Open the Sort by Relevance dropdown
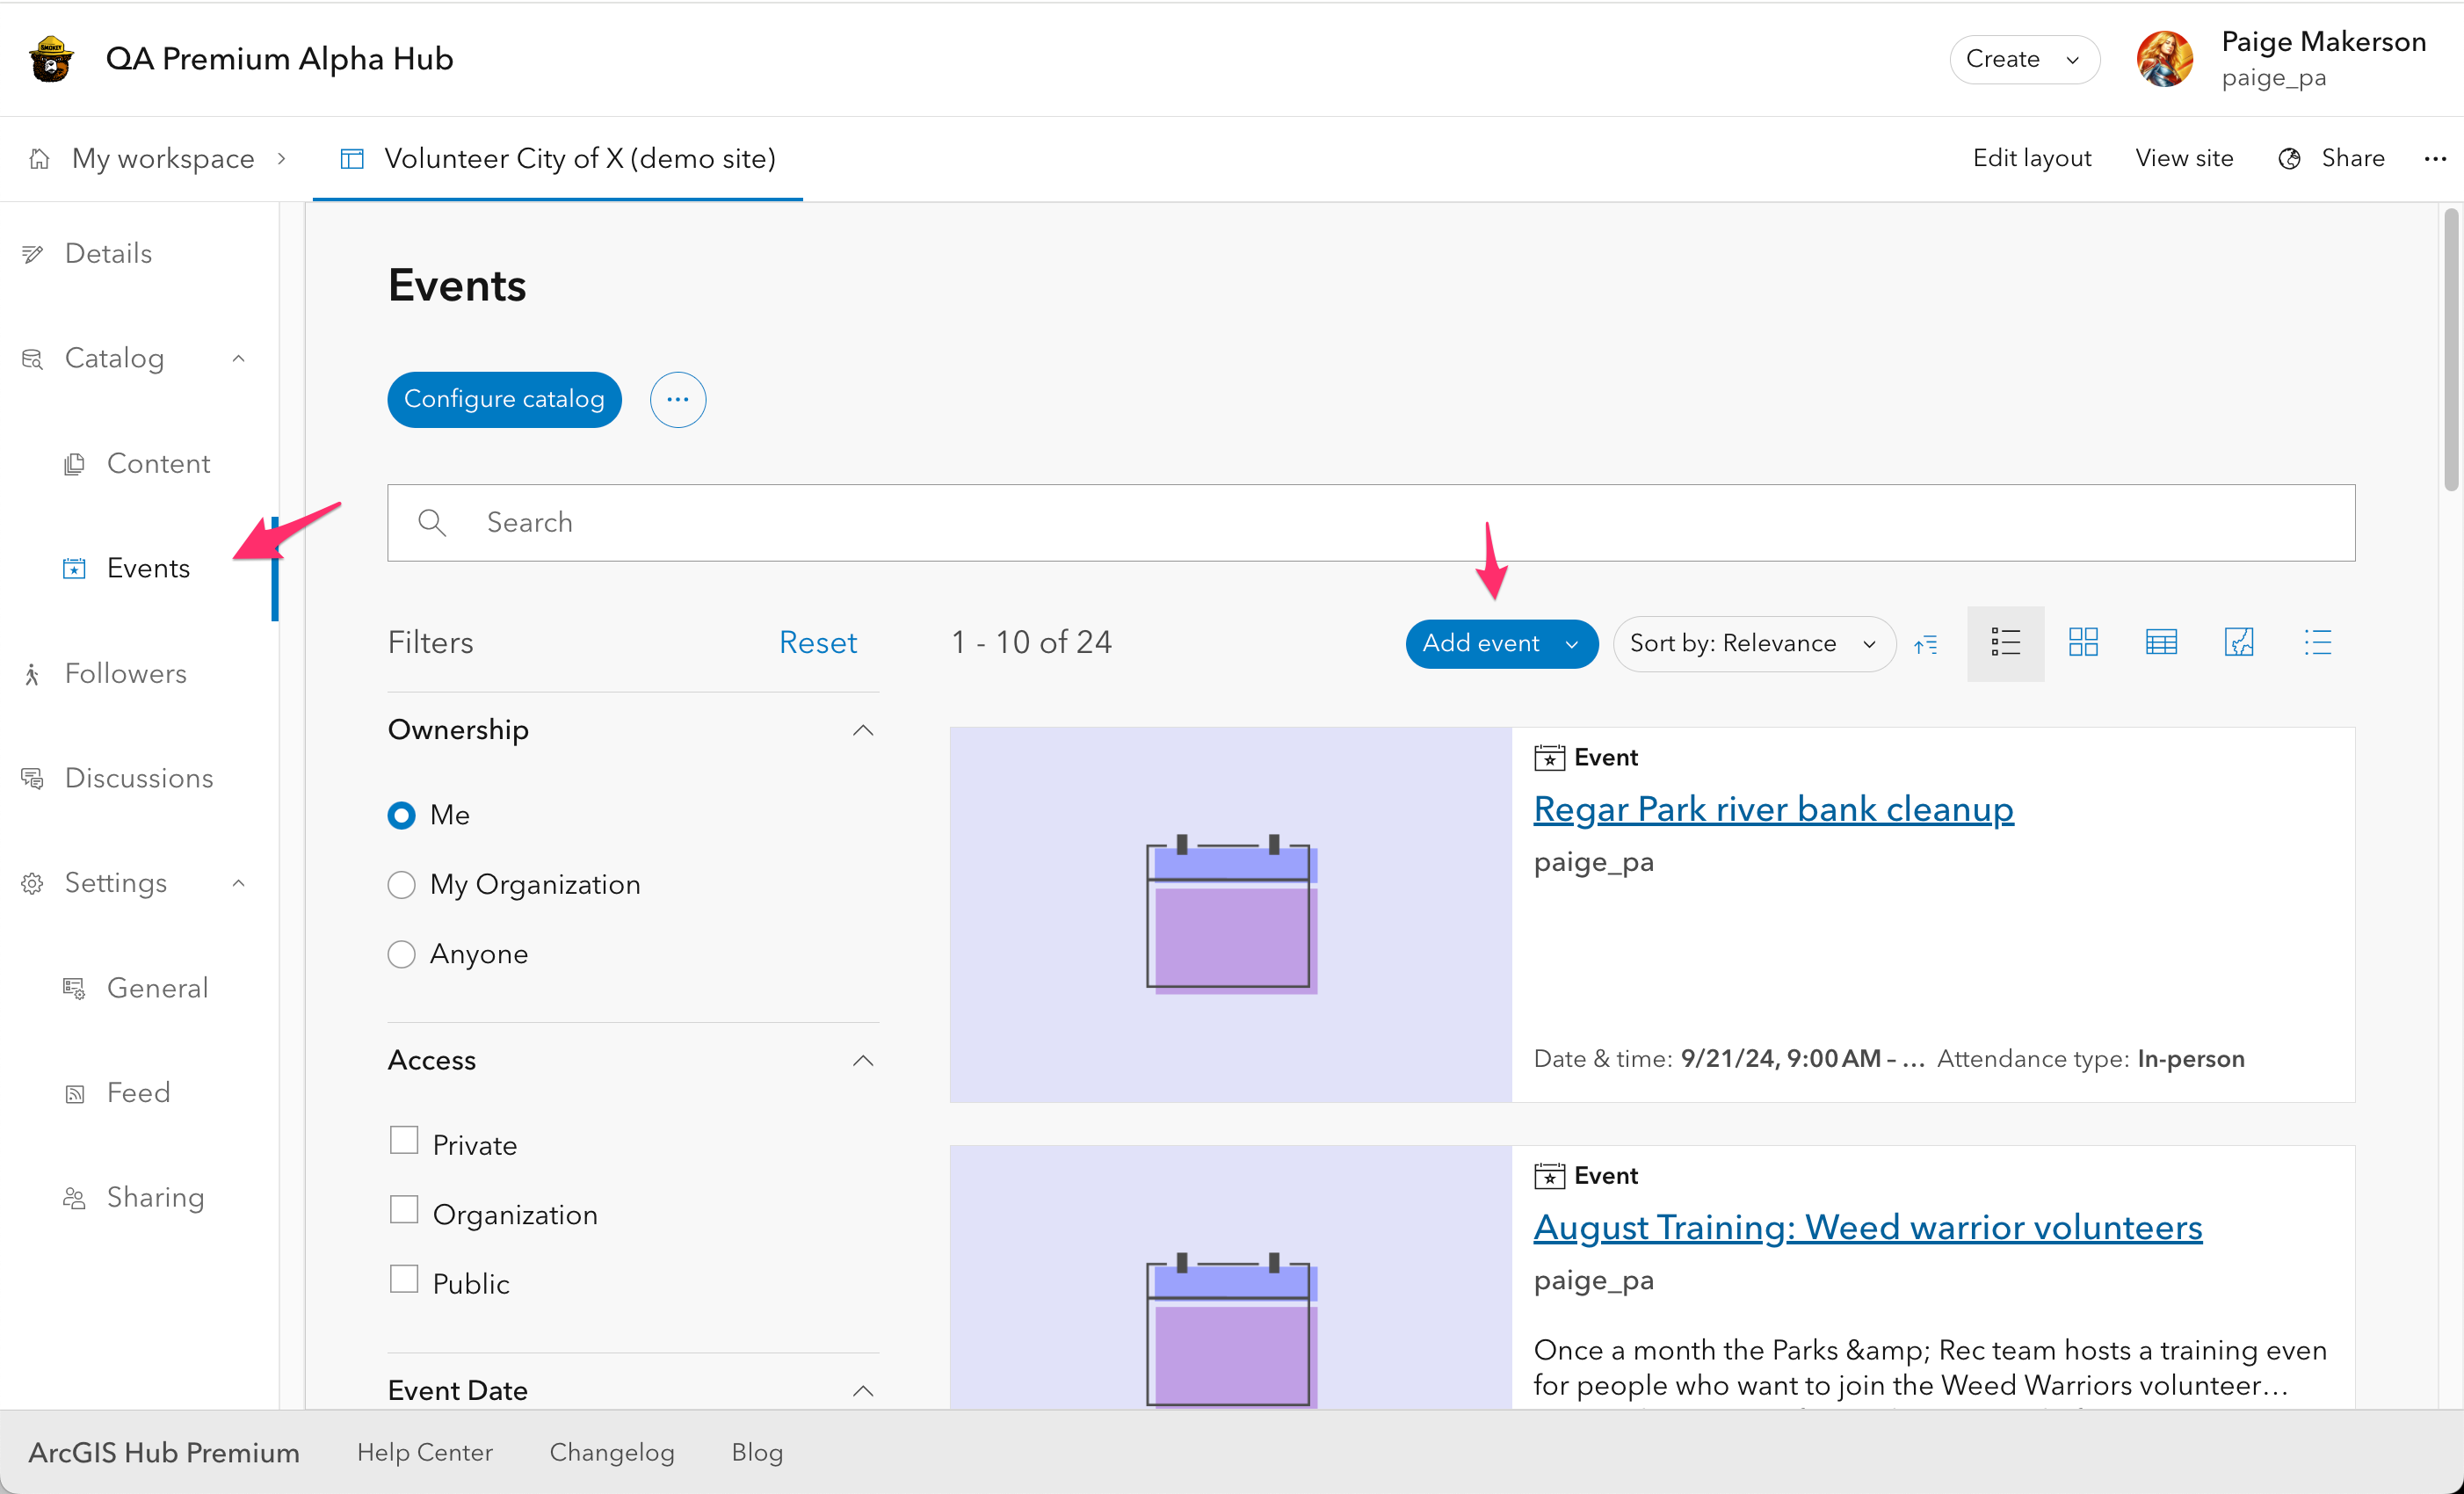Screen dimensions: 2464x1494 [x=1752, y=643]
